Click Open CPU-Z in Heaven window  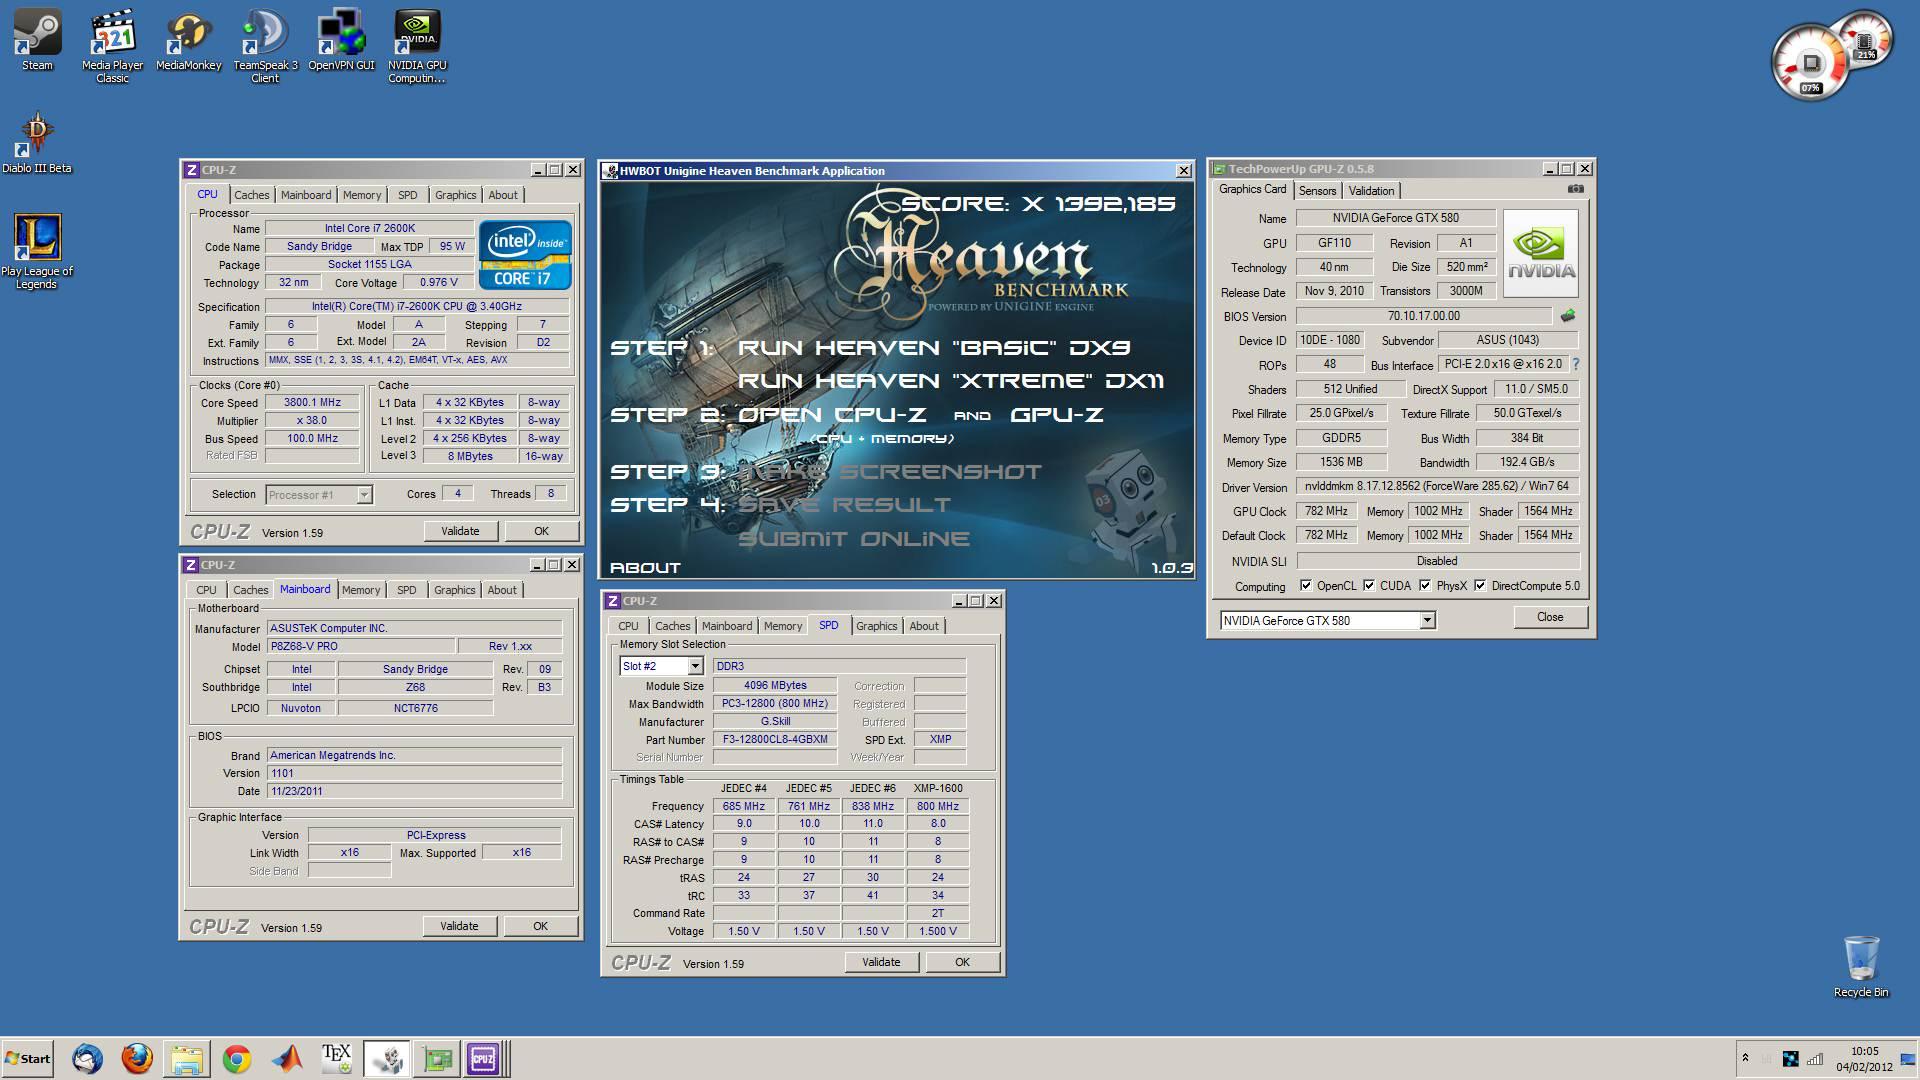[832, 415]
